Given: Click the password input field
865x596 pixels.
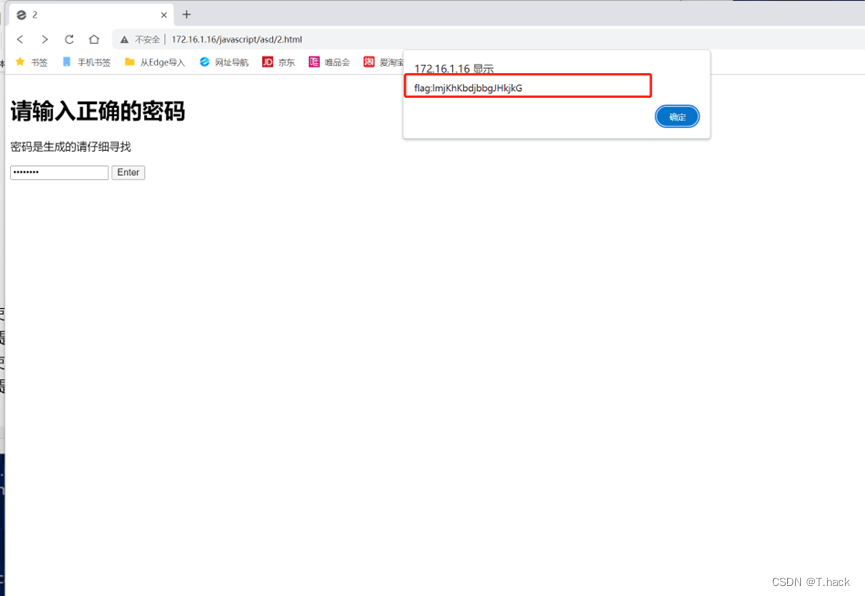Looking at the screenshot, I should (x=58, y=172).
